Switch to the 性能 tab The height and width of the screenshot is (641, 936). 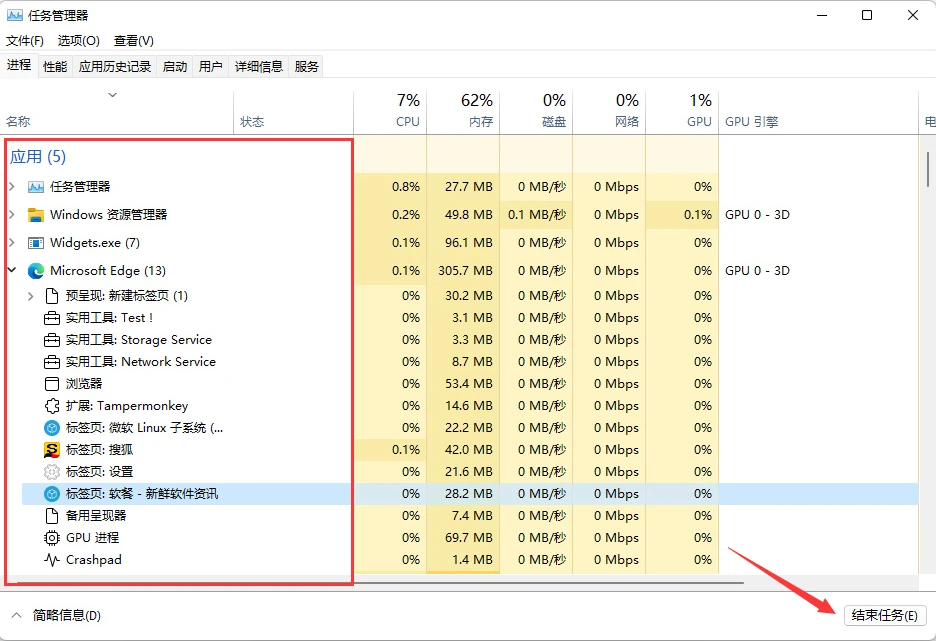pyautogui.click(x=55, y=66)
